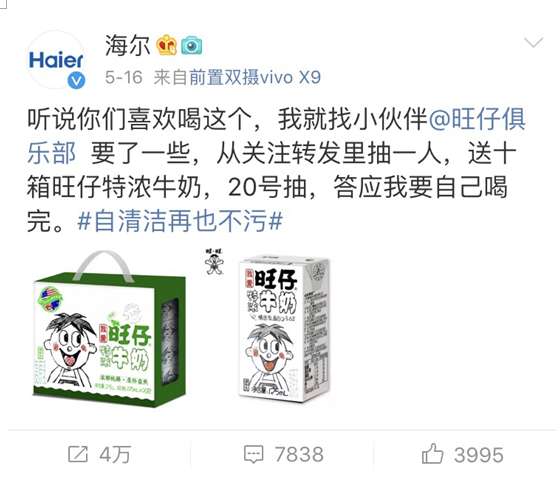View the white milk carton image
This screenshot has height=487, width=557.
tap(284, 329)
